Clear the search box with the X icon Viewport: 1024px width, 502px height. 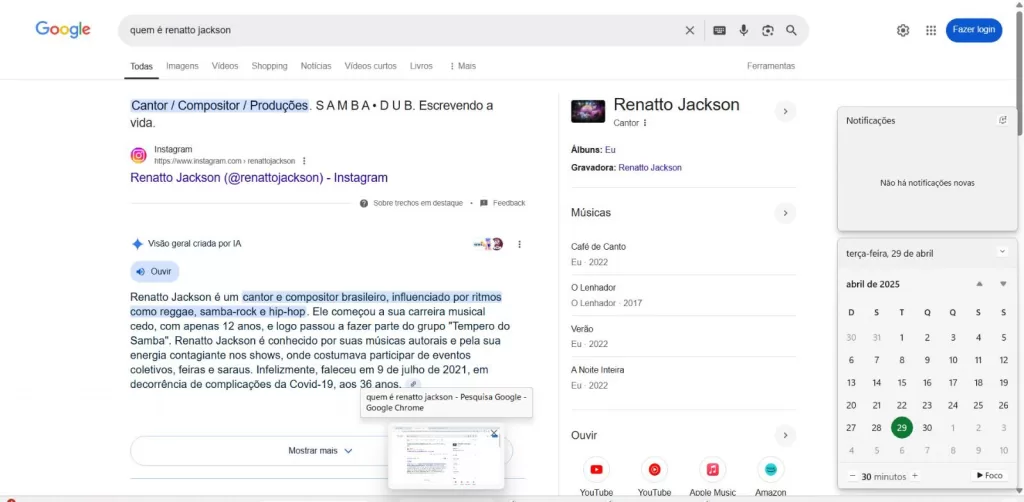689,30
